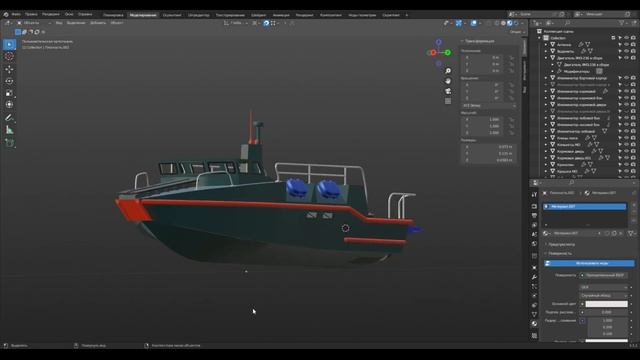The height and width of the screenshot is (360, 640).
Task: Select the Rotate tool
Action: pyautogui.click(x=9, y=81)
